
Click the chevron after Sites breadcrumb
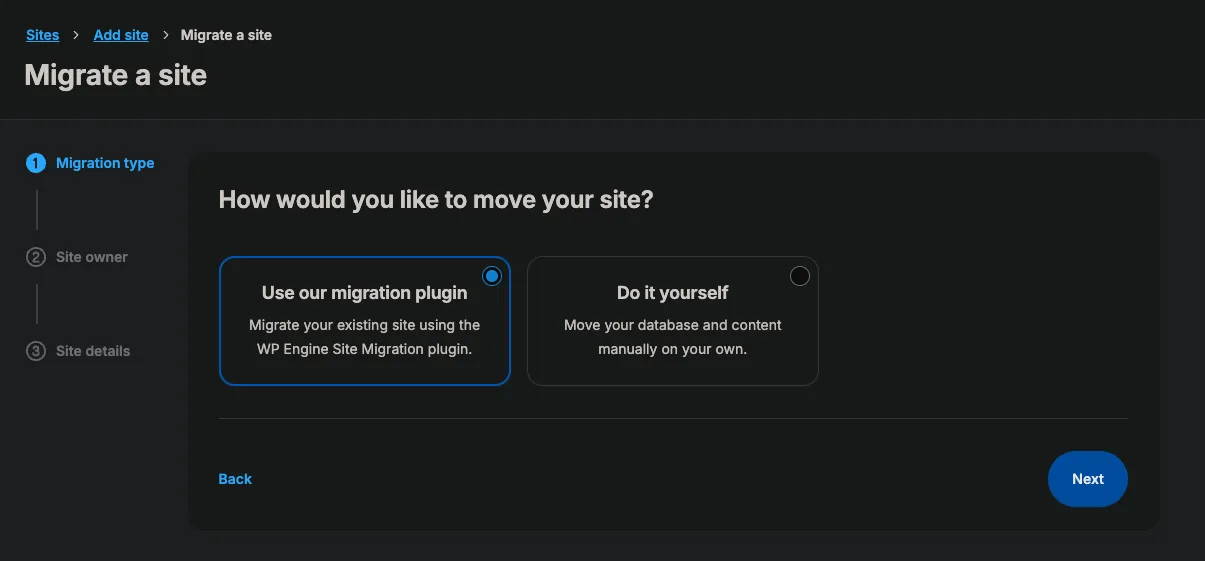click(76, 35)
